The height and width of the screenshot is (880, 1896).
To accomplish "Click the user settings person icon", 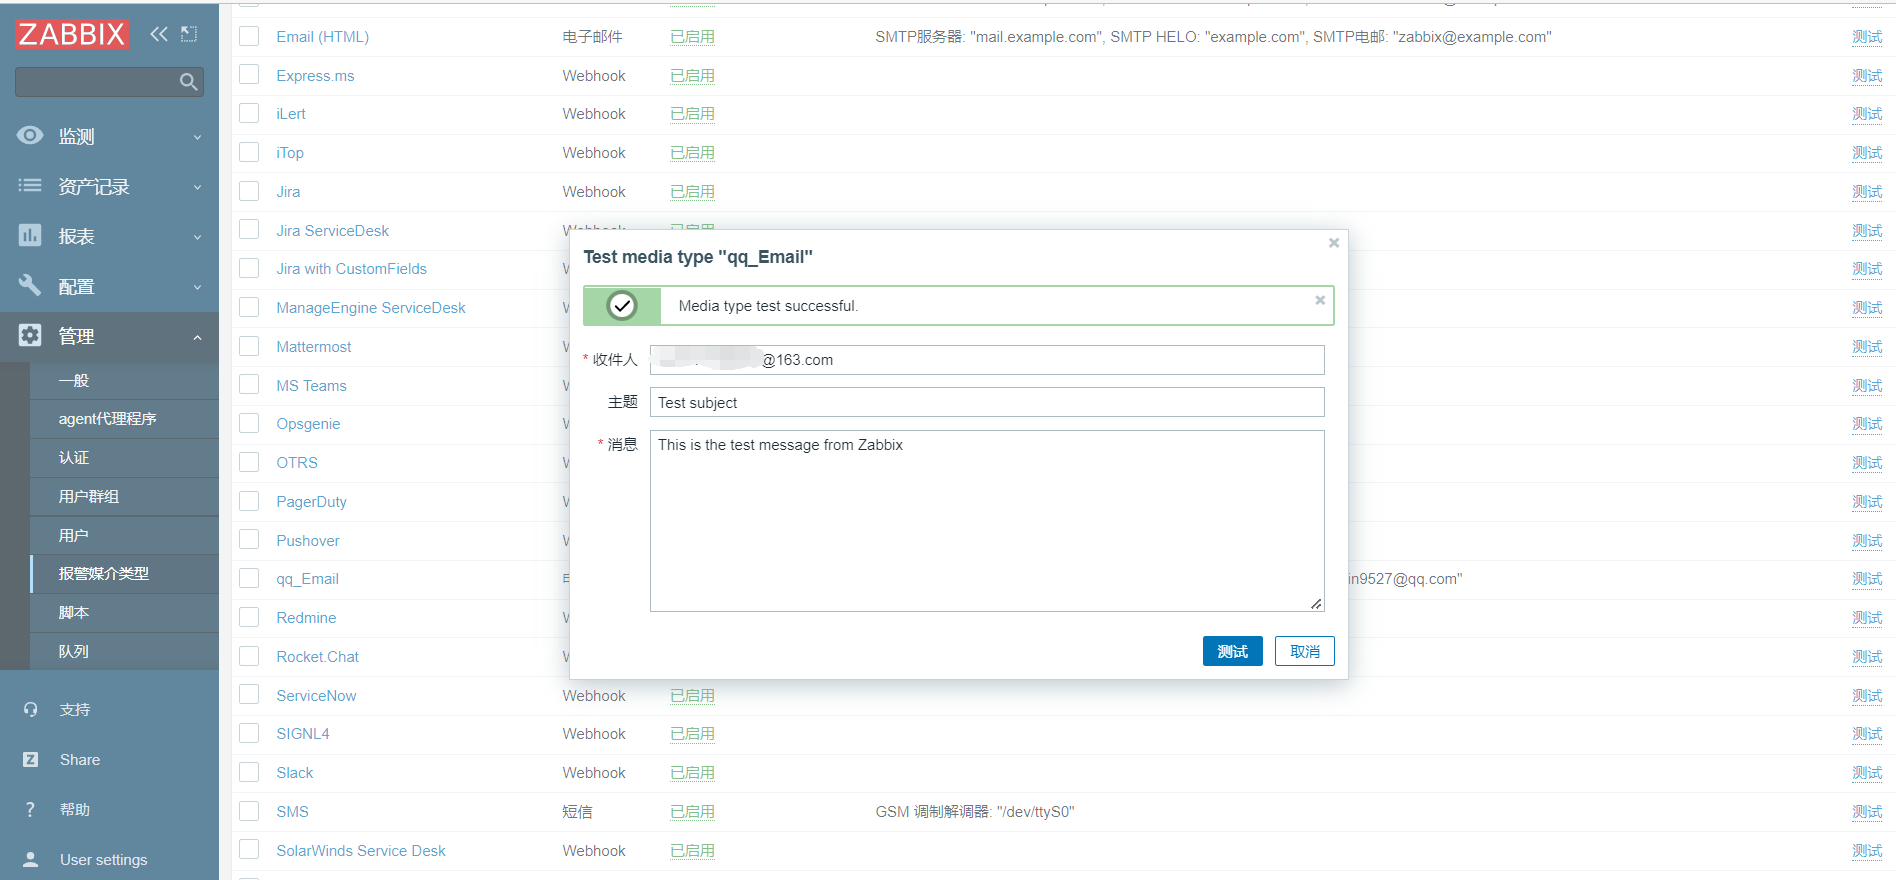I will tap(31, 859).
